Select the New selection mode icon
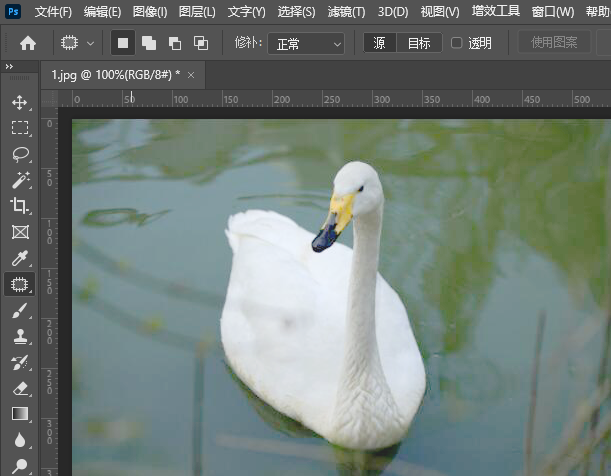 tap(123, 43)
